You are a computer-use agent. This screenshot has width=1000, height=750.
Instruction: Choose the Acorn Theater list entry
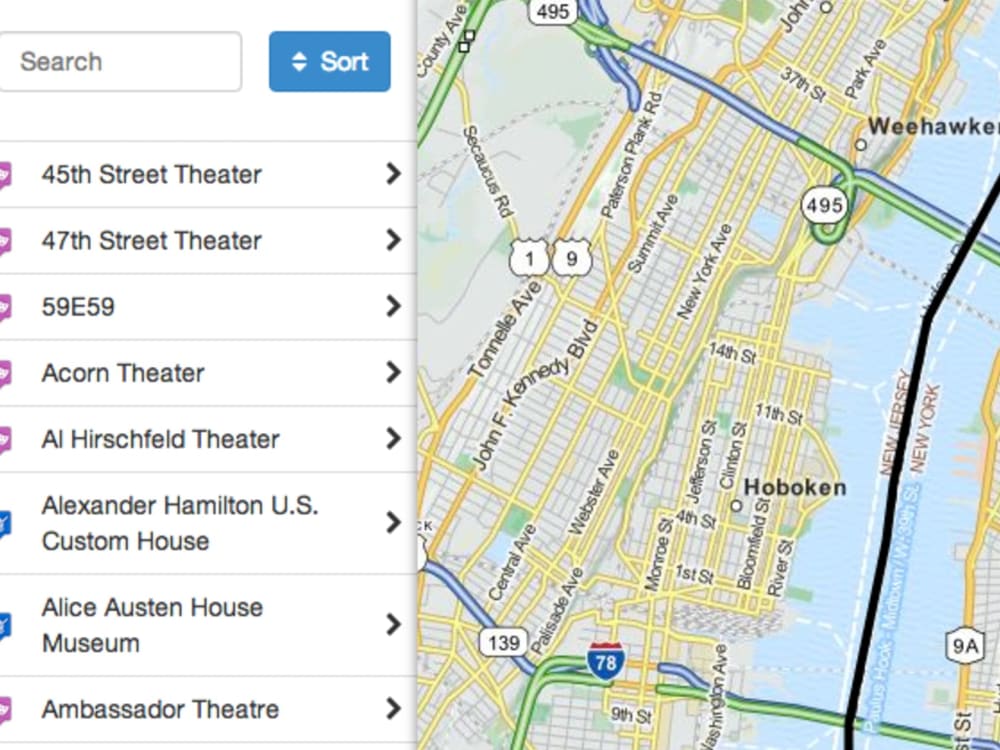pyautogui.click(x=208, y=373)
